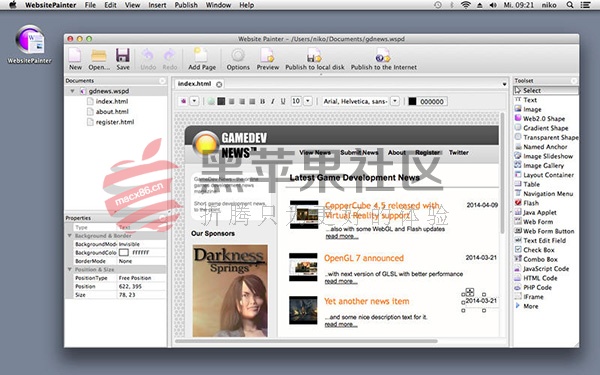Switch to the index.html tab
Viewport: 600px width, 375px height.
[x=195, y=84]
